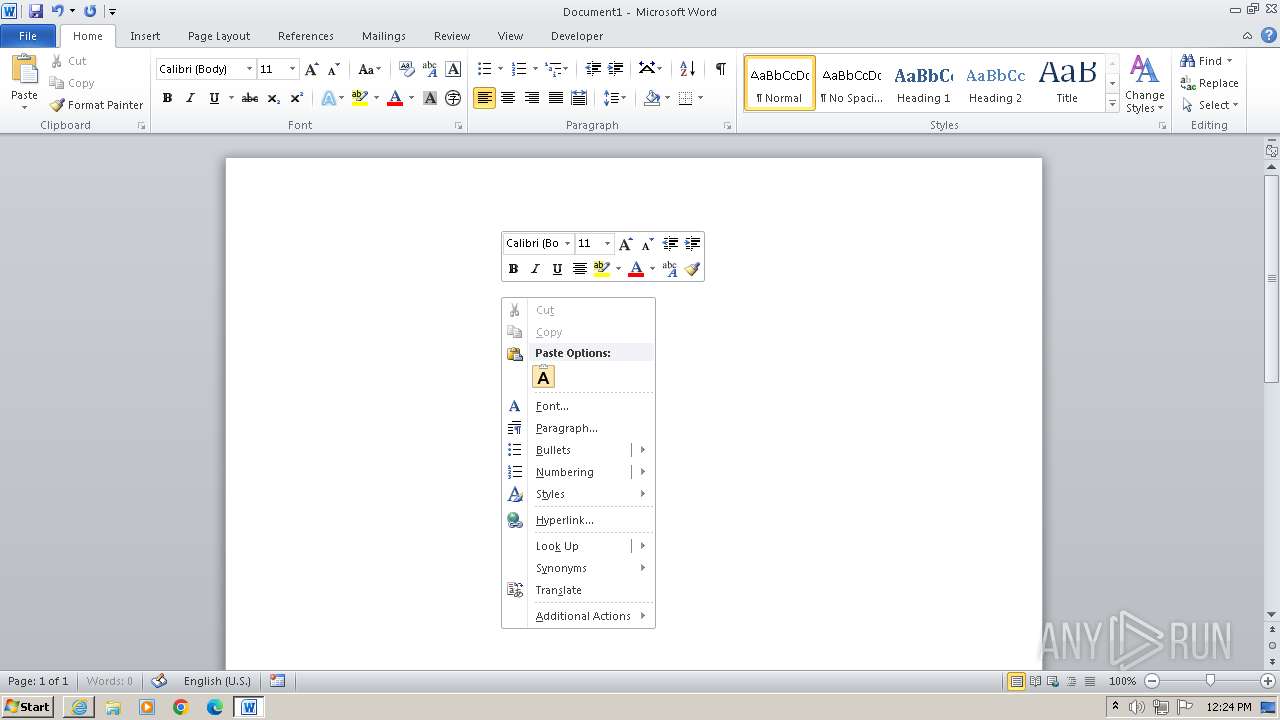This screenshot has height=720, width=1280.
Task: Toggle Align Text Right in ribbon
Action: tap(531, 98)
